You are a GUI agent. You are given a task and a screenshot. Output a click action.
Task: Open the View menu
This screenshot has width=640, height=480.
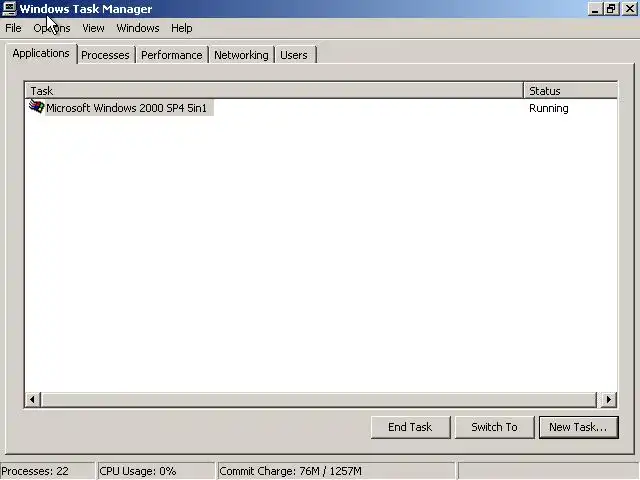[93, 28]
